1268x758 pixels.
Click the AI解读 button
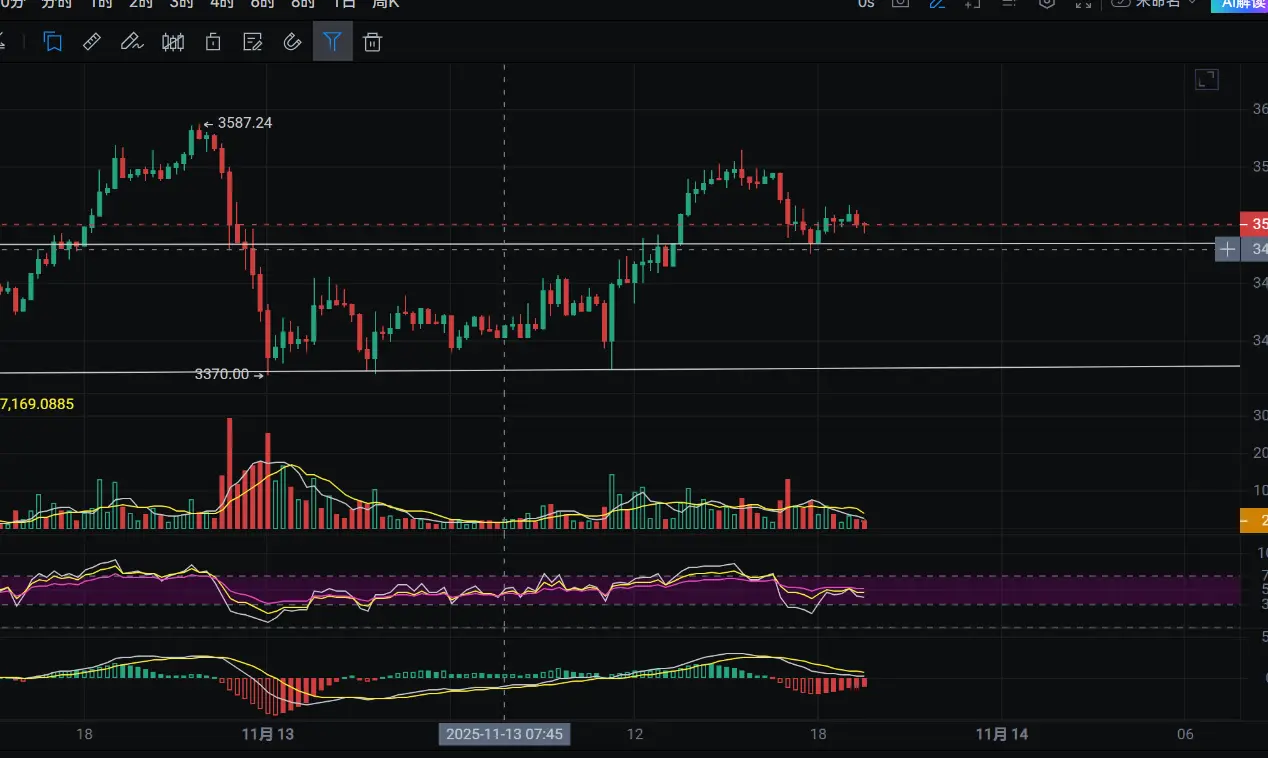[1240, 4]
